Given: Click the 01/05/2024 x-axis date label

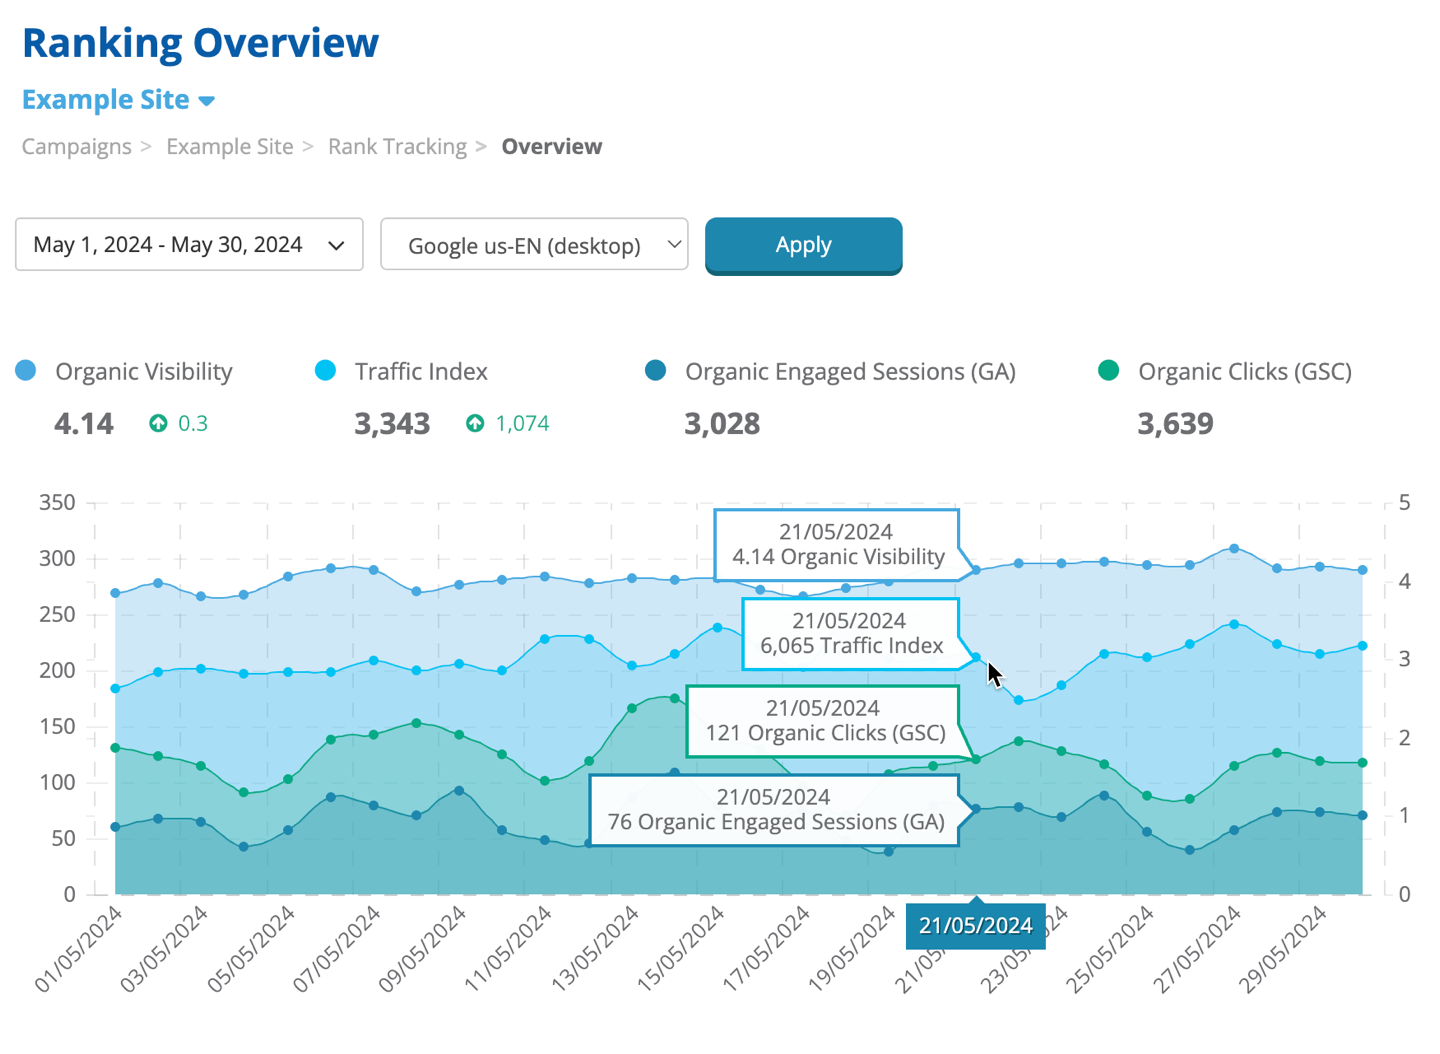Looking at the screenshot, I should coord(78,949).
